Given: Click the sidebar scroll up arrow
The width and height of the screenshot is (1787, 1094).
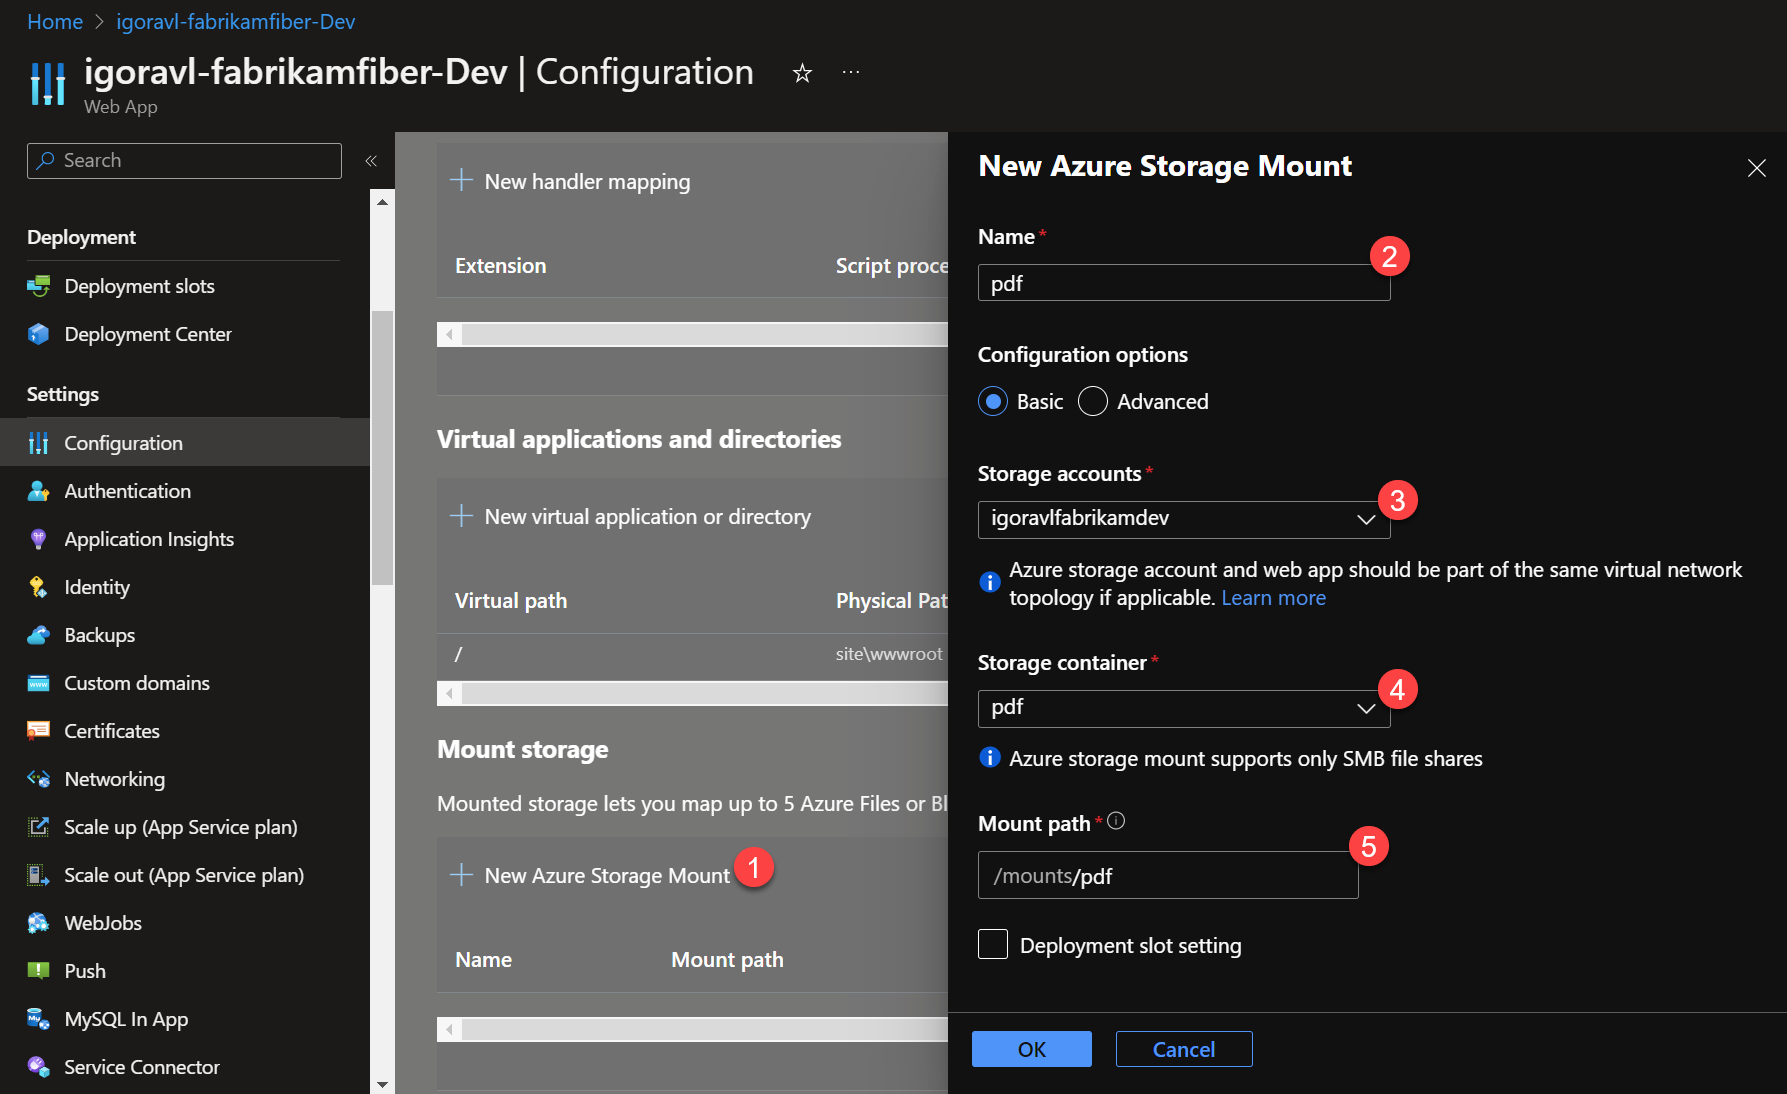Looking at the screenshot, I should [x=382, y=201].
